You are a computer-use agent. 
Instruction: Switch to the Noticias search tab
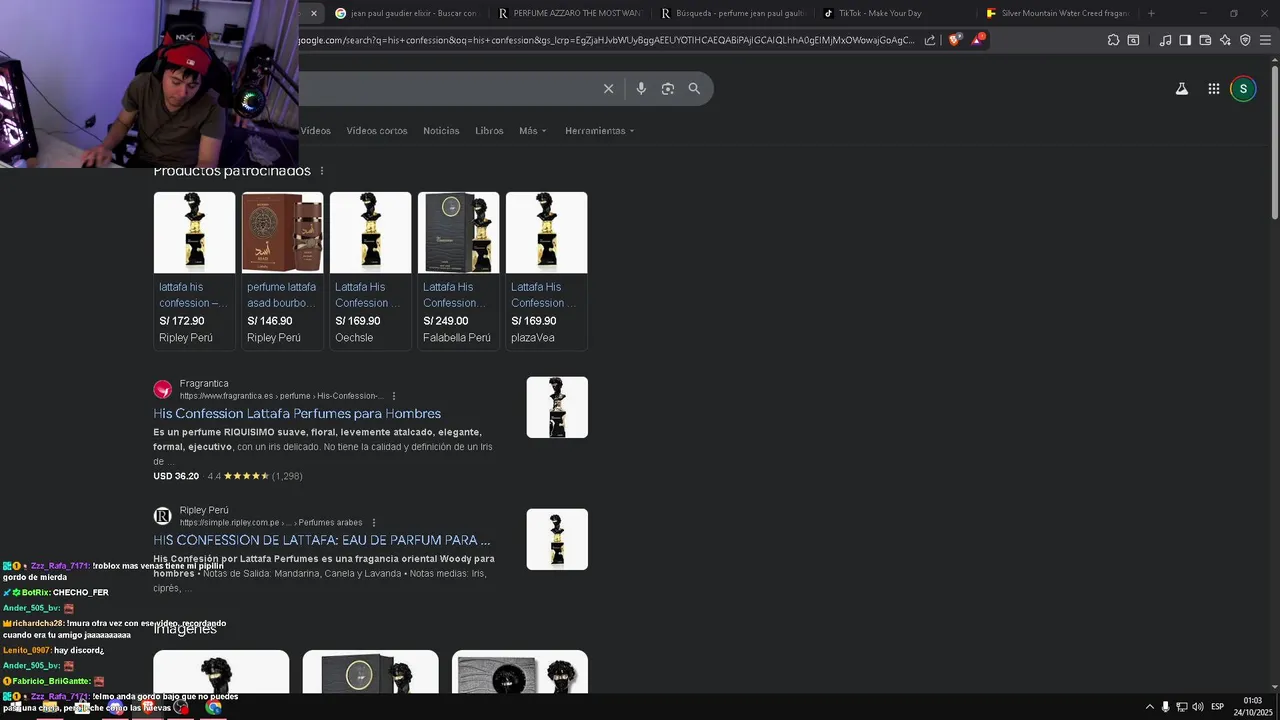[441, 131]
